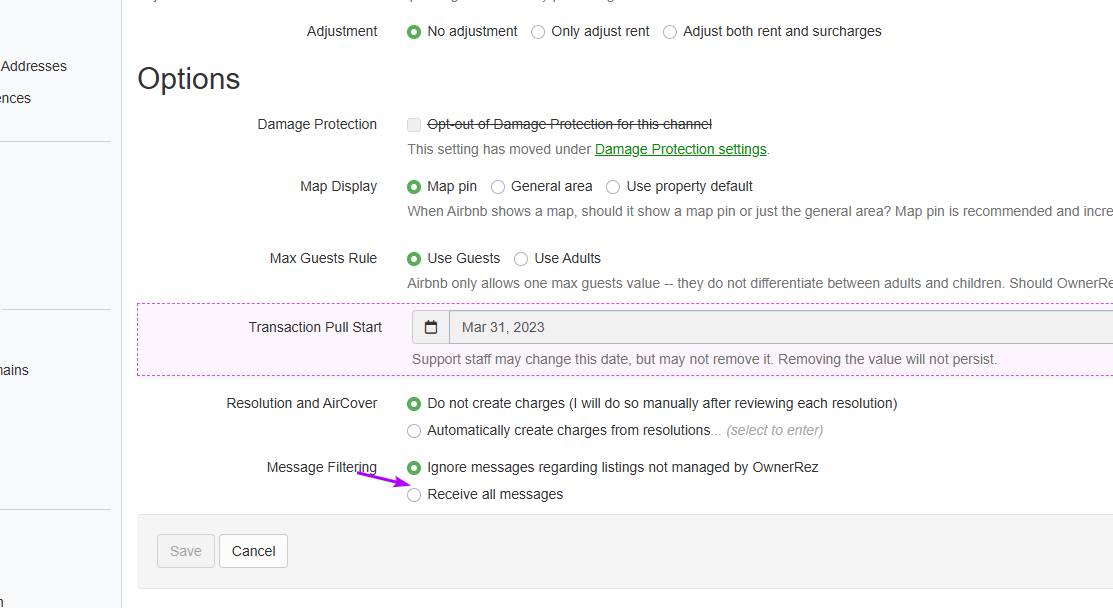
Task: Open Addresses in the left sidebar
Action: pos(34,66)
